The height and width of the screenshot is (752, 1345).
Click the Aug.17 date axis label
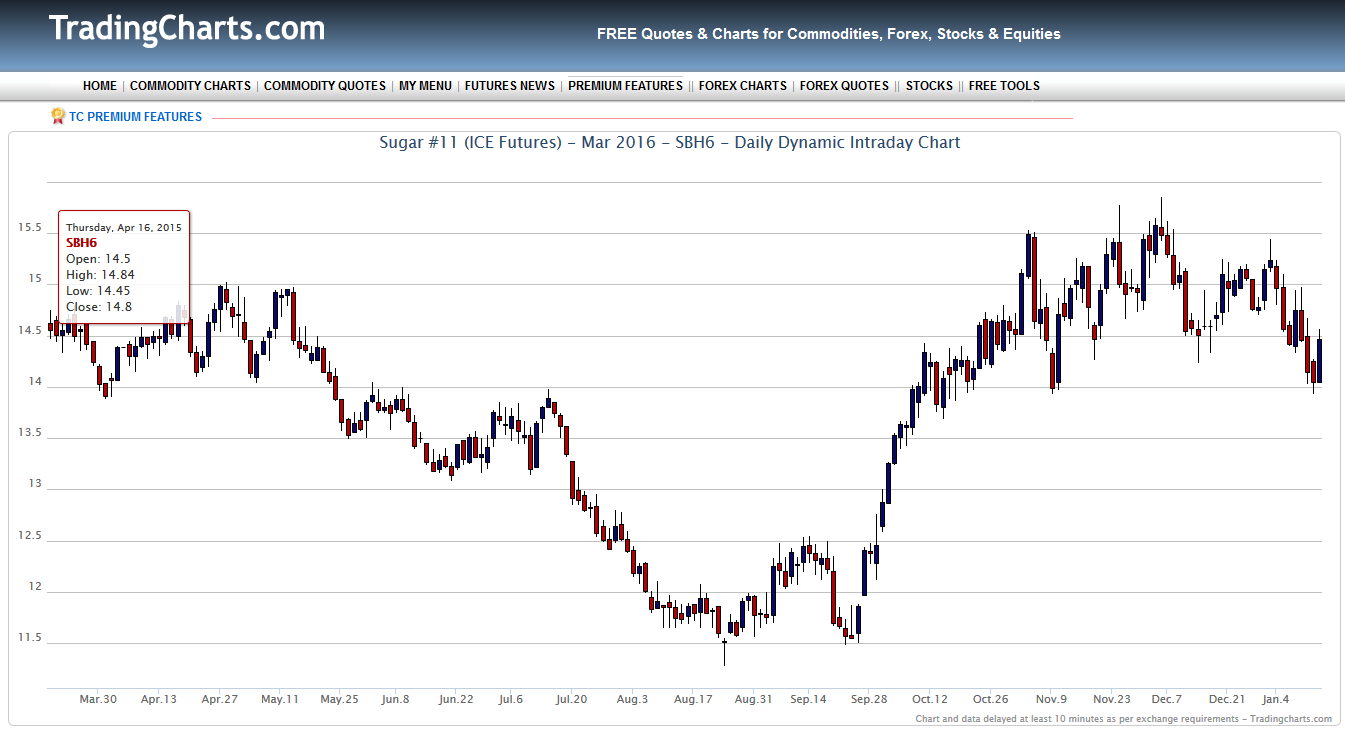tap(692, 700)
